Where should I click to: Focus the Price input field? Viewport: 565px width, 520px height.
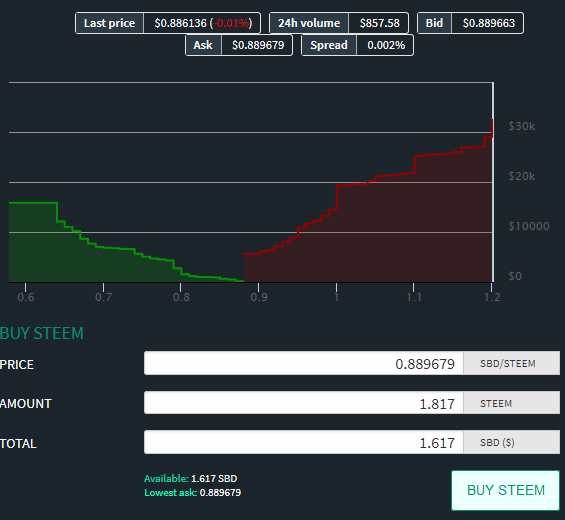tap(304, 363)
